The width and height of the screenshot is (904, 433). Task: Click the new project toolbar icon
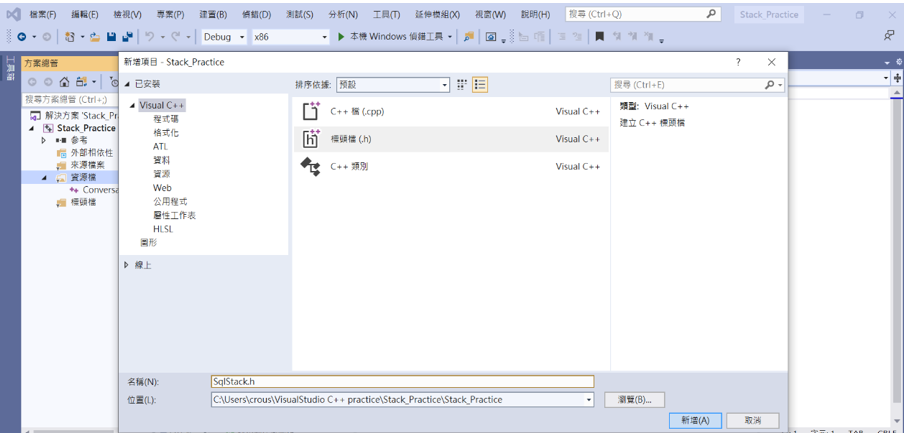coord(70,37)
